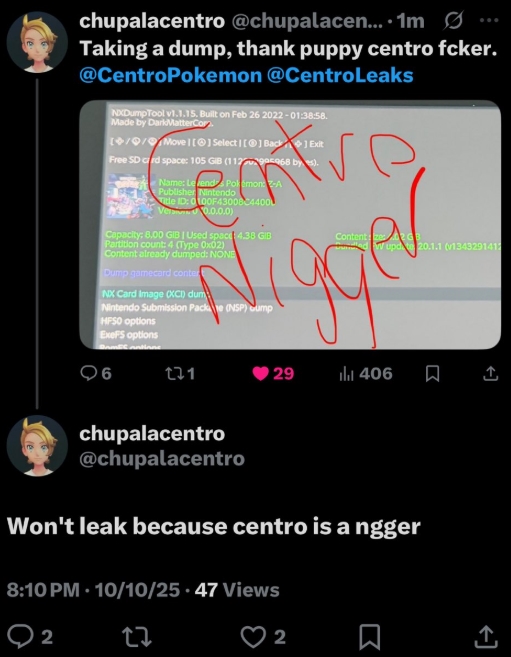Open the profile avatar on the main tweet
Image resolution: width=511 pixels, height=657 pixels.
(x=37, y=445)
